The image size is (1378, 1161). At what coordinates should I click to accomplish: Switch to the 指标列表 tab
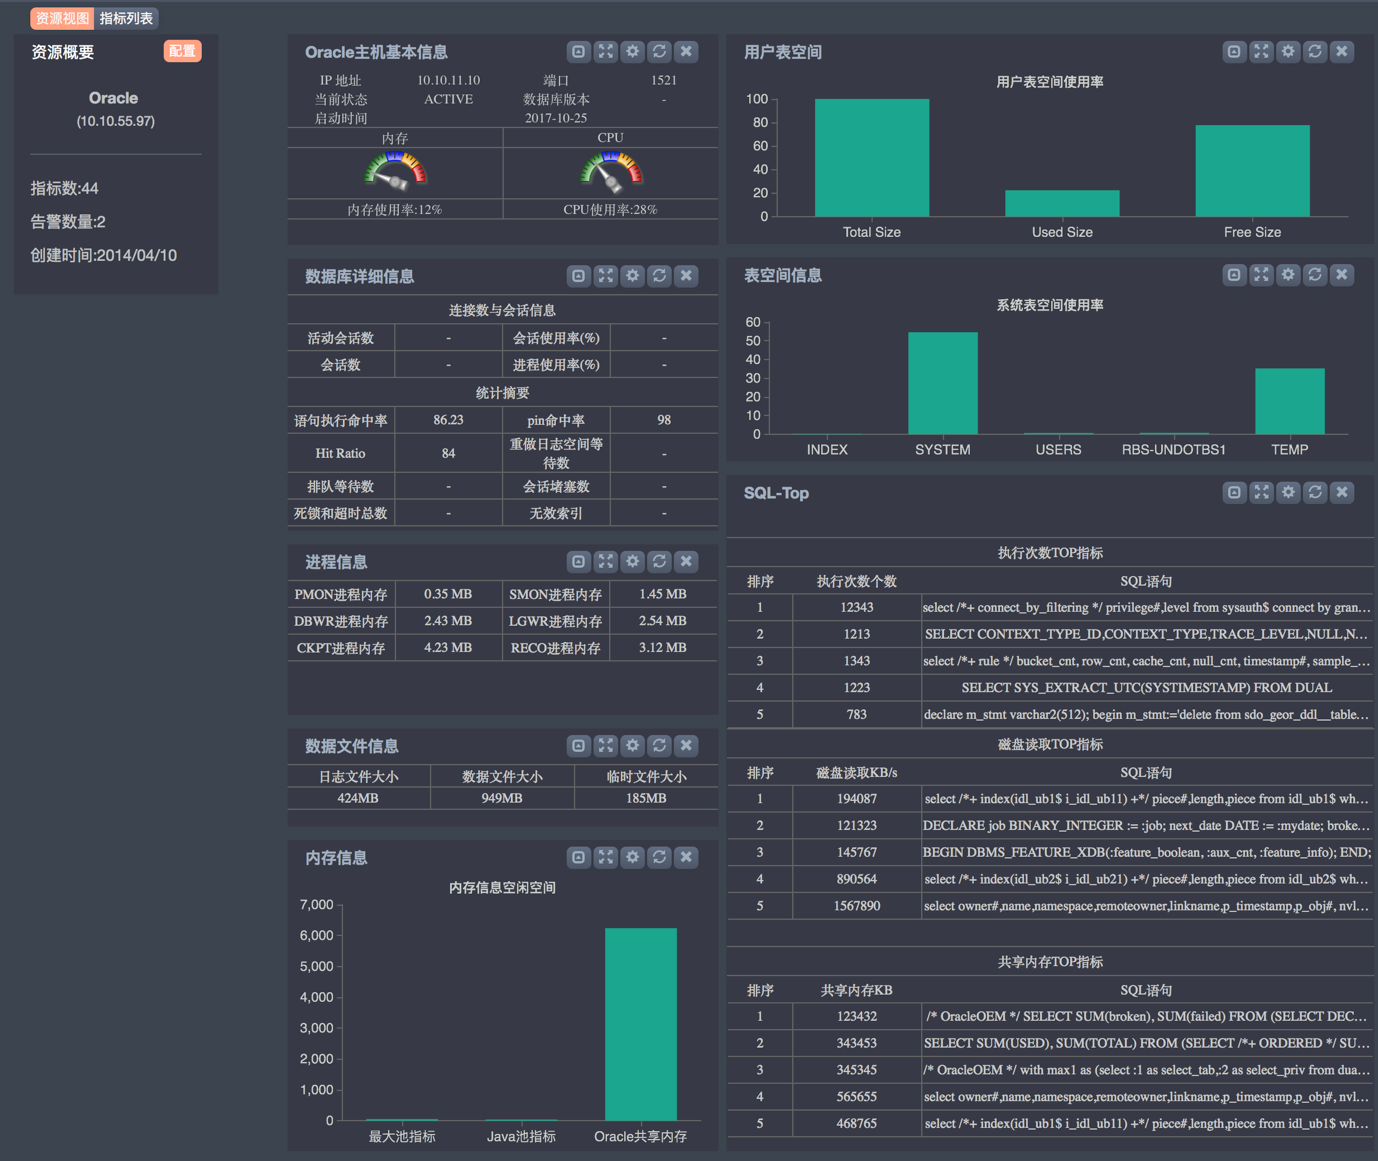click(x=126, y=18)
